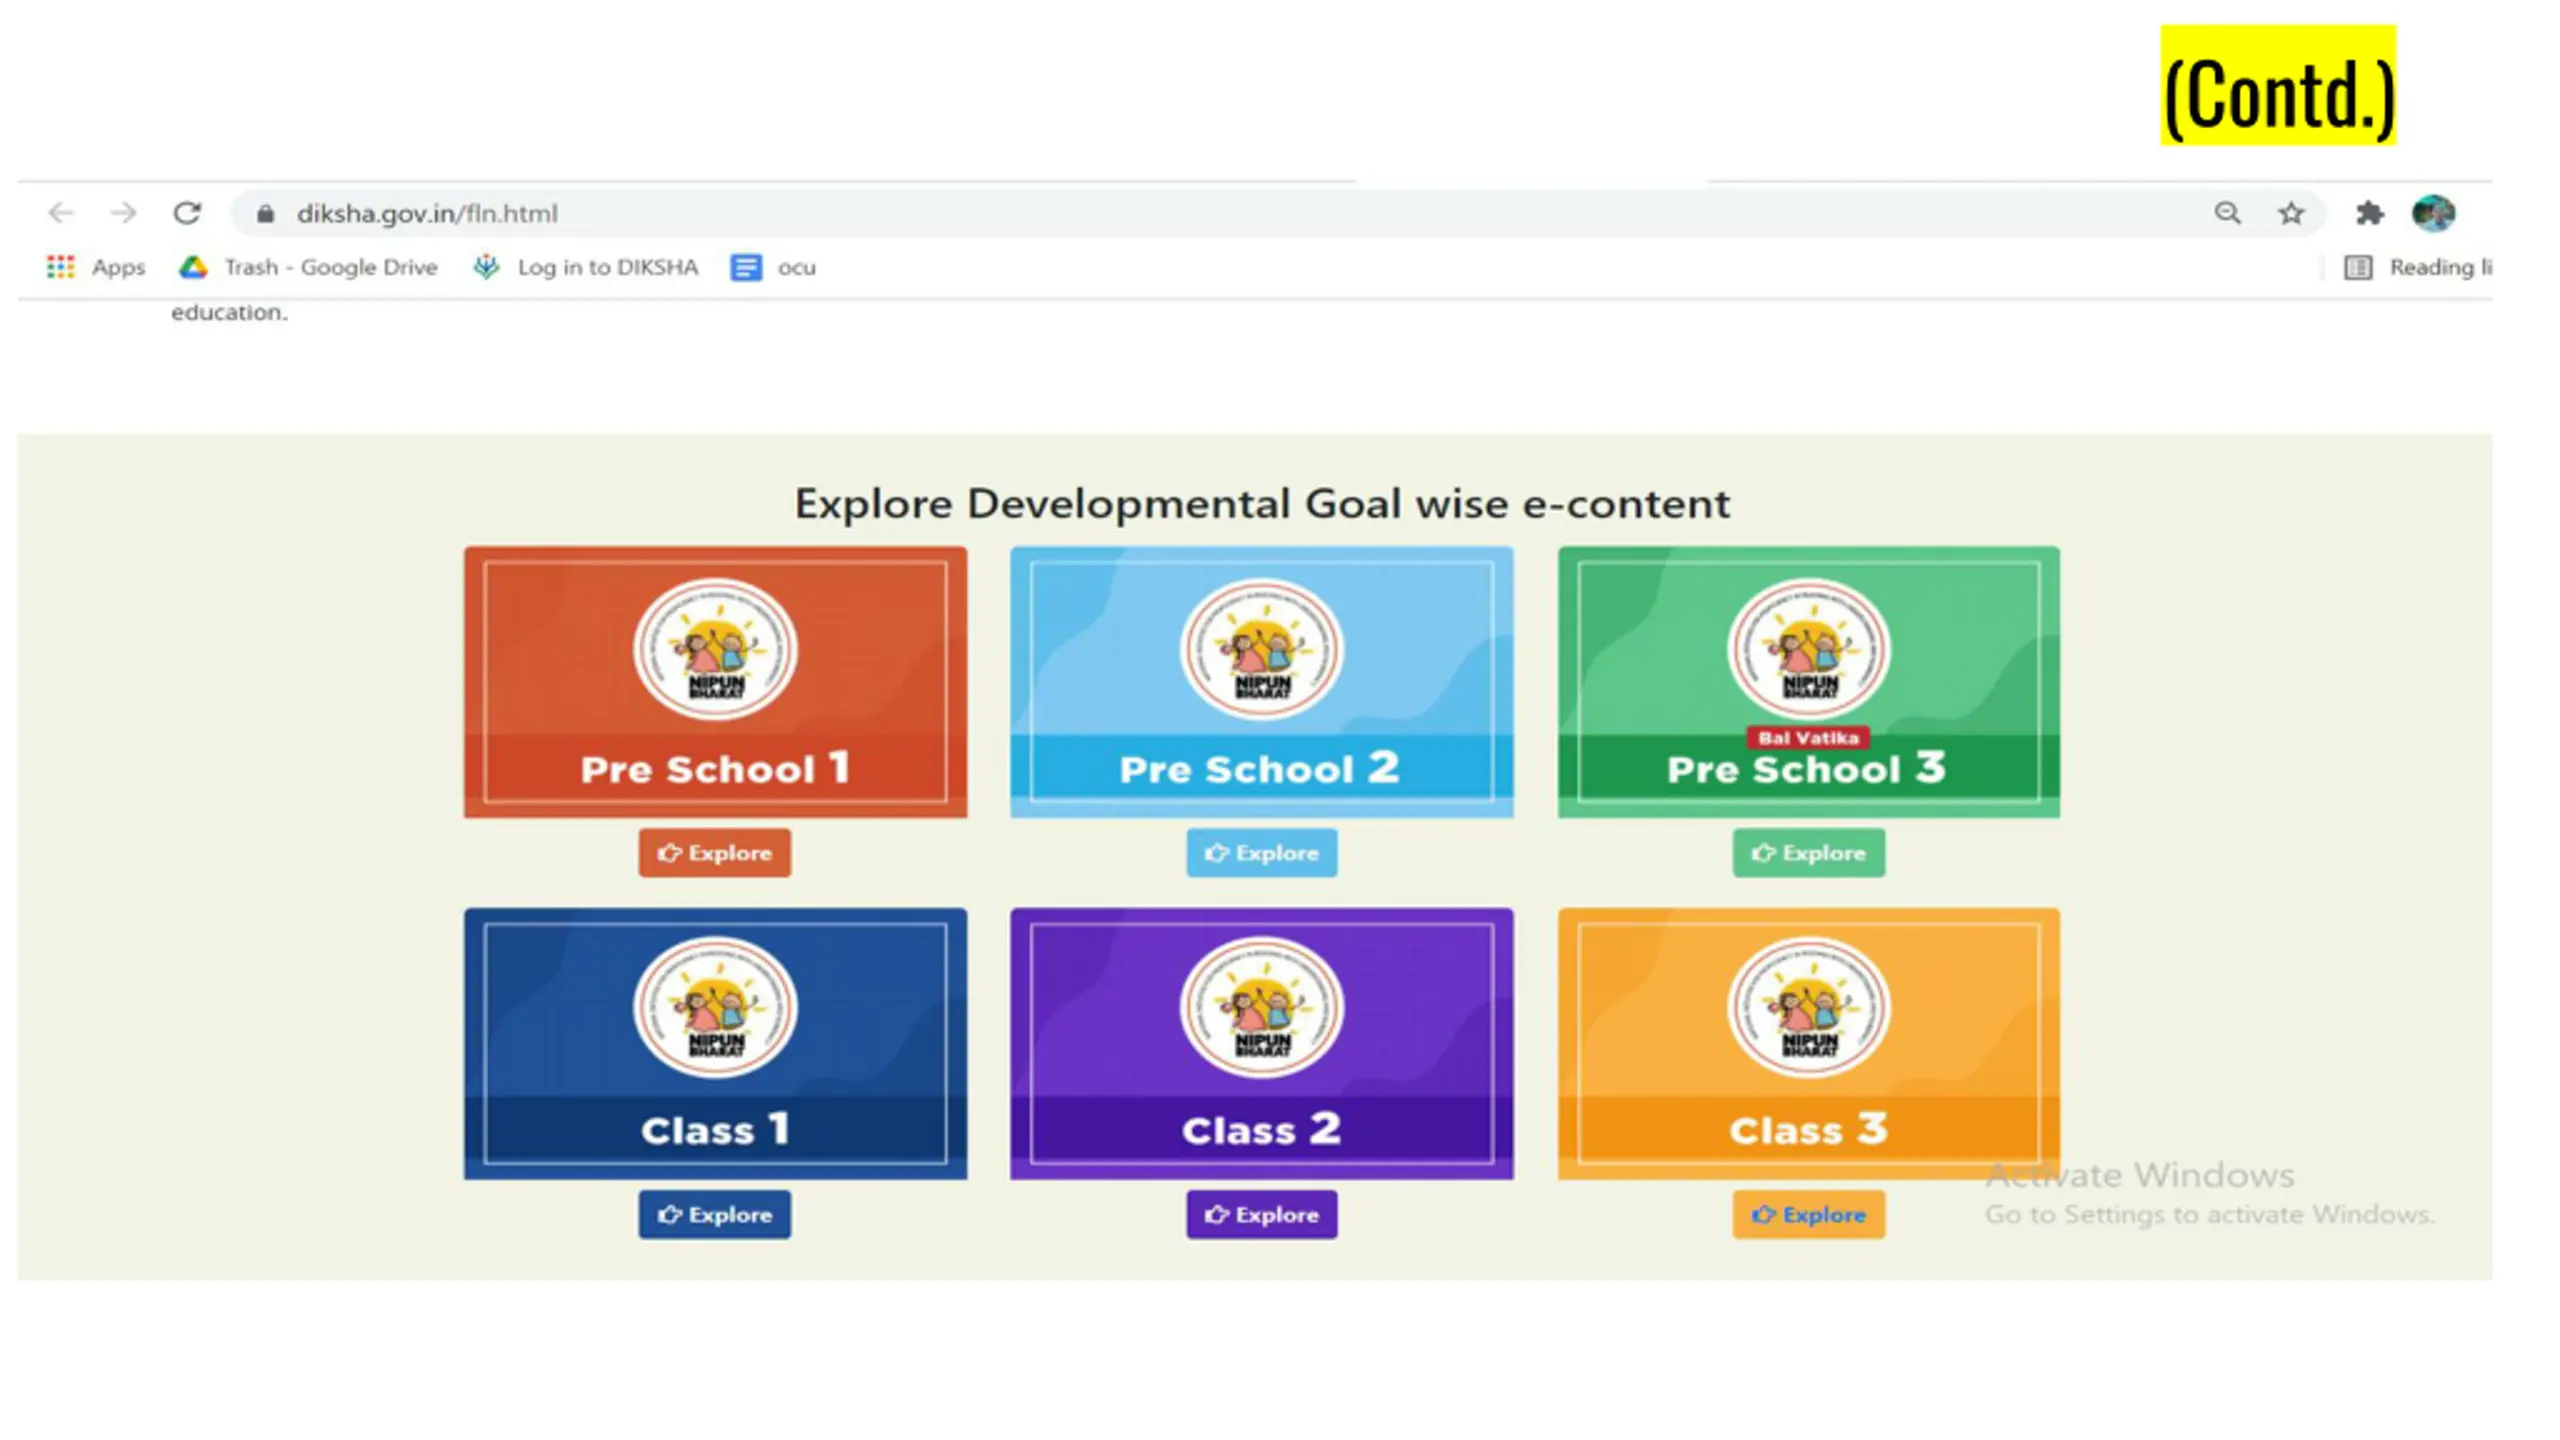This screenshot has width=2560, height=1440.
Task: Open Log in to DIKSHA bookmark
Action: pos(586,267)
